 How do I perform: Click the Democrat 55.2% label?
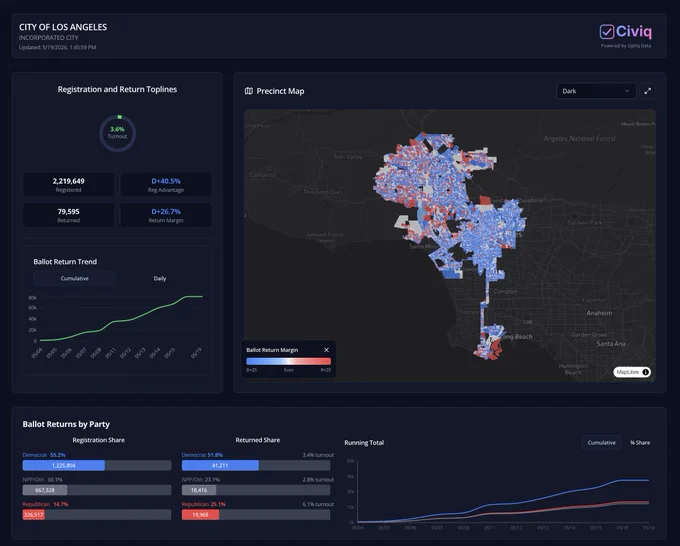pos(44,455)
